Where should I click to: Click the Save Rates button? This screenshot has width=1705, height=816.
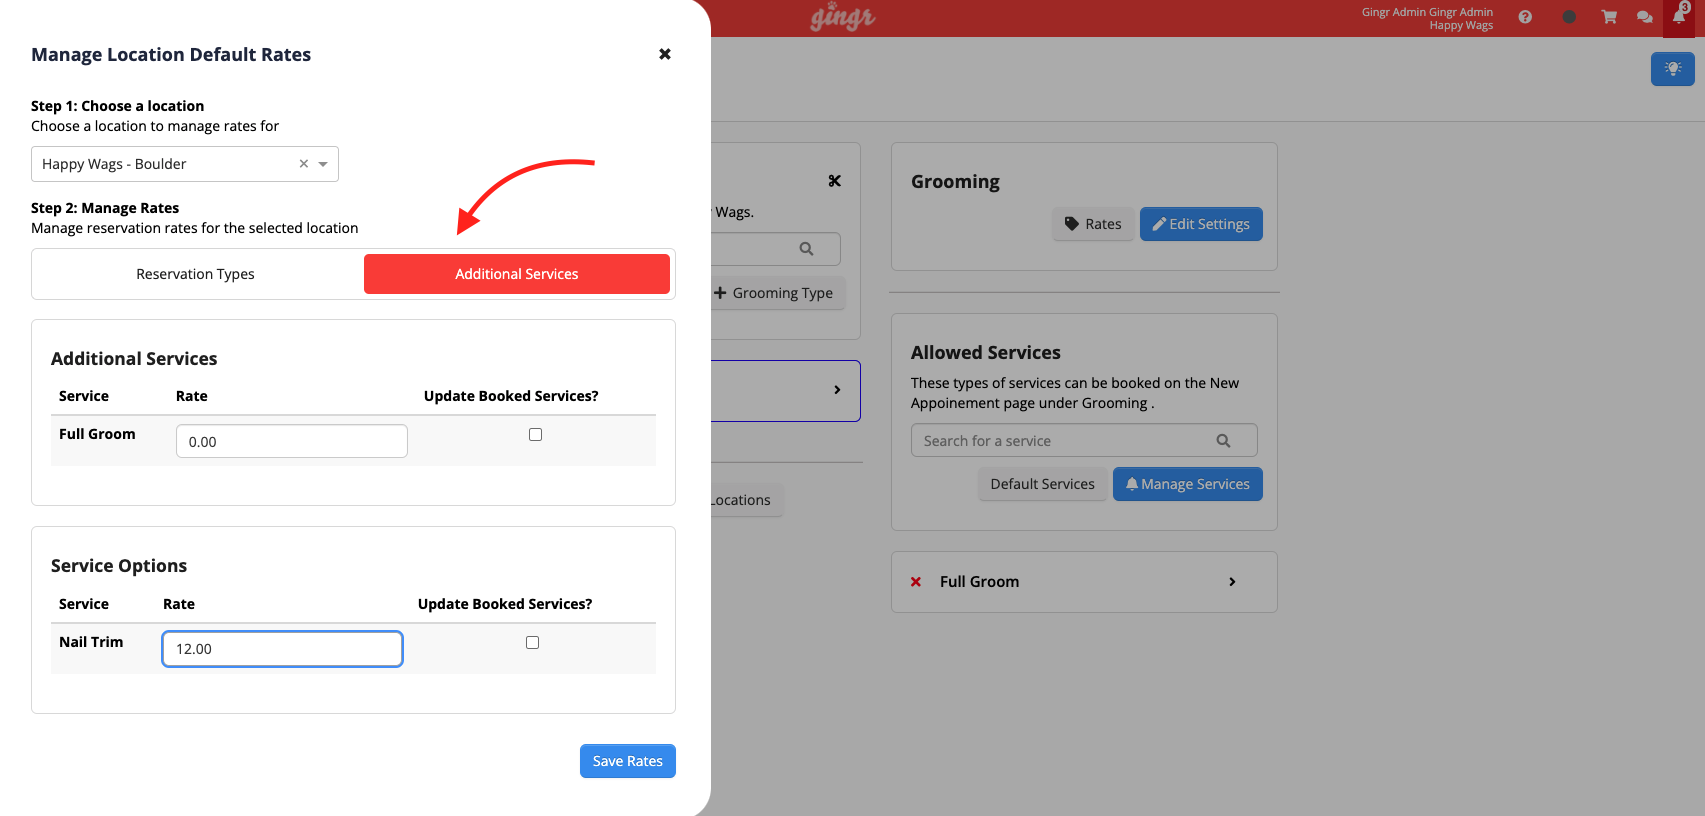pyautogui.click(x=628, y=761)
